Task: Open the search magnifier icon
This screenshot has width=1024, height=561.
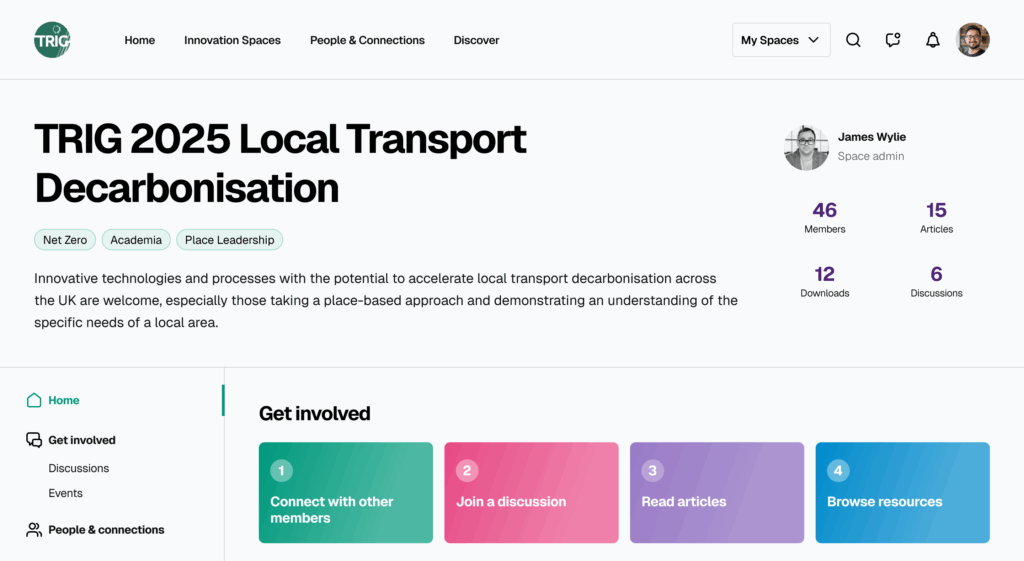Action: click(x=853, y=40)
